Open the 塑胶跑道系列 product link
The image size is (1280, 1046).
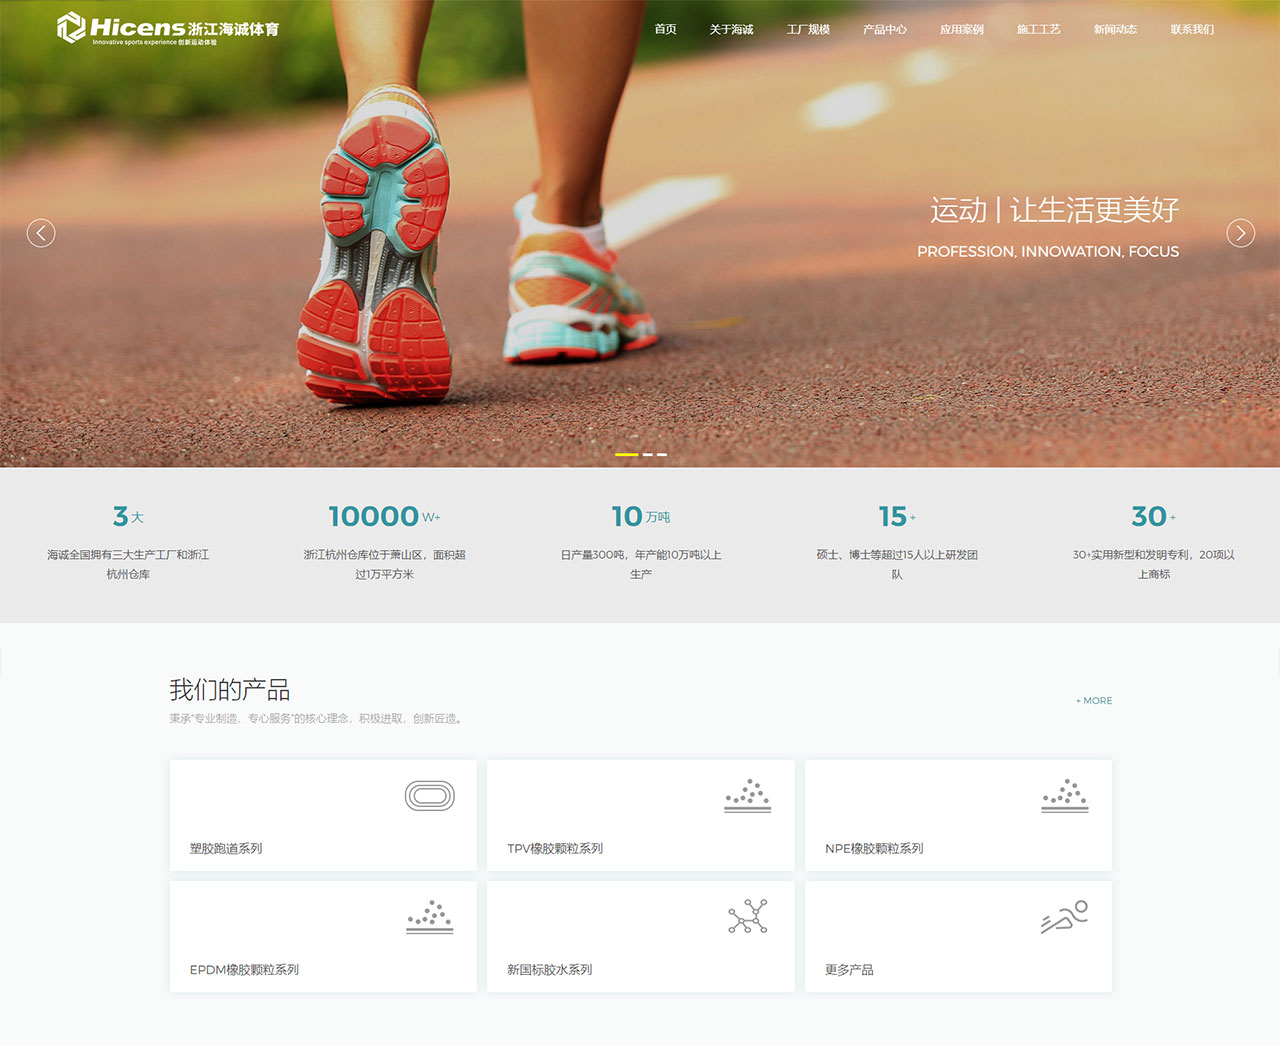[x=226, y=848]
